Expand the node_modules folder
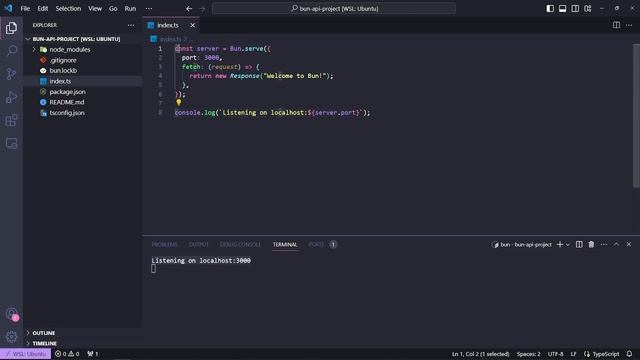Viewport: 640px width, 360px height. 34,49
